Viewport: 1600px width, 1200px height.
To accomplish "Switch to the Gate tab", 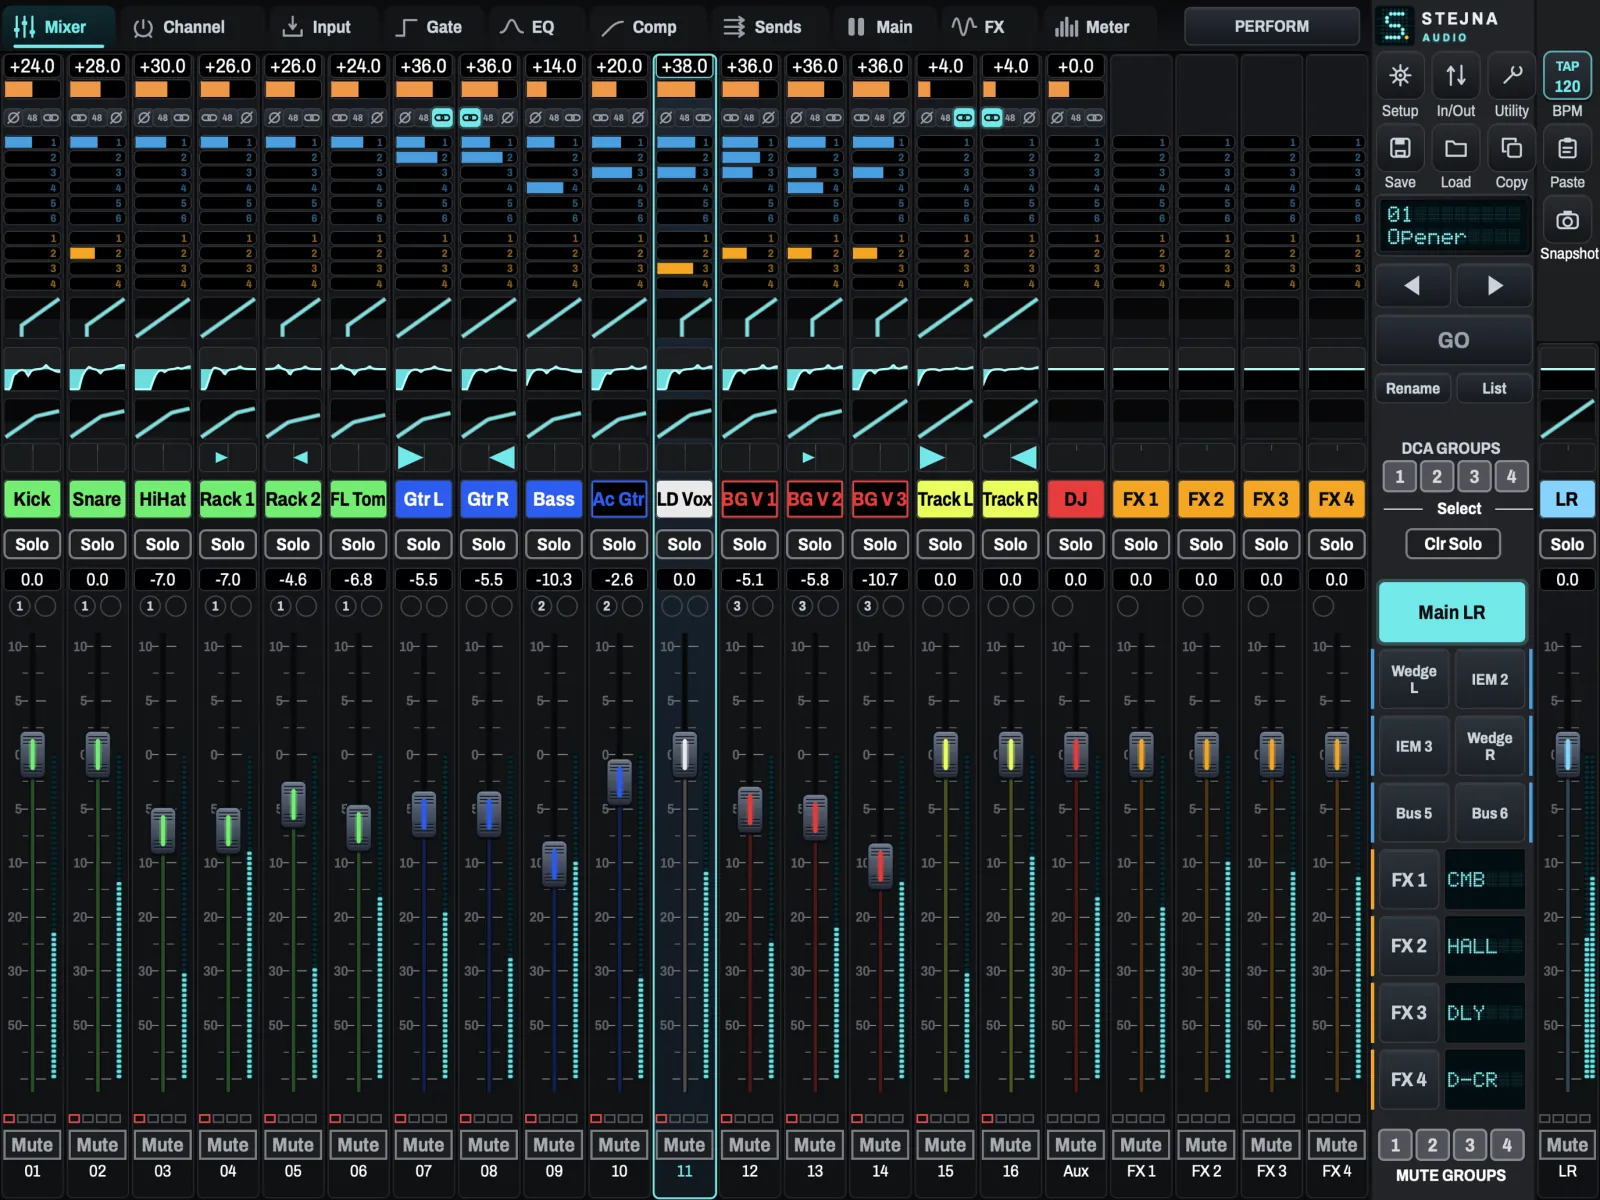I will pyautogui.click(x=429, y=27).
